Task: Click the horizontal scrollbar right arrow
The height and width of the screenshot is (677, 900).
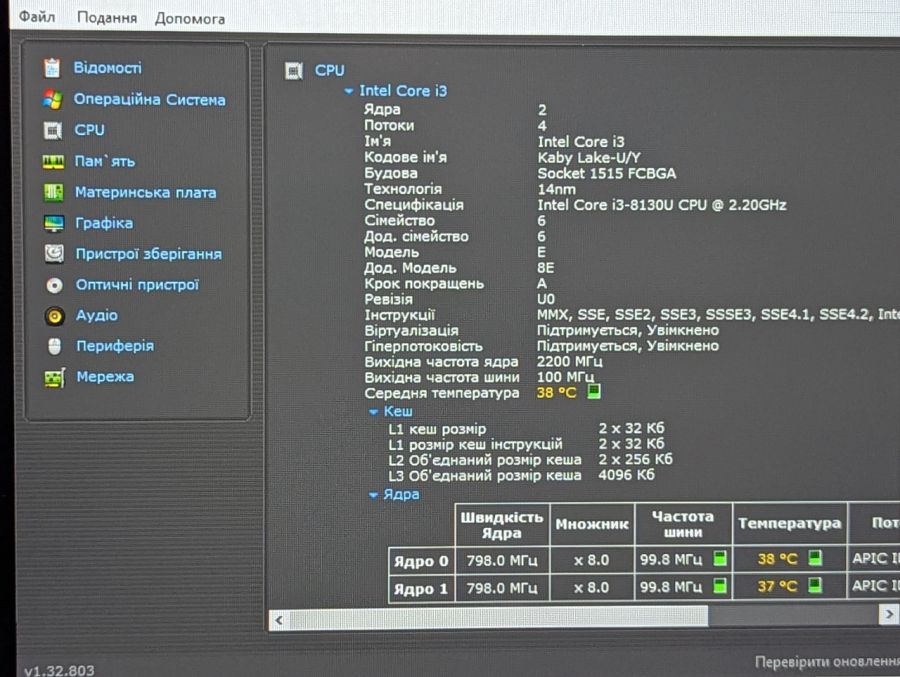Action: [889, 614]
